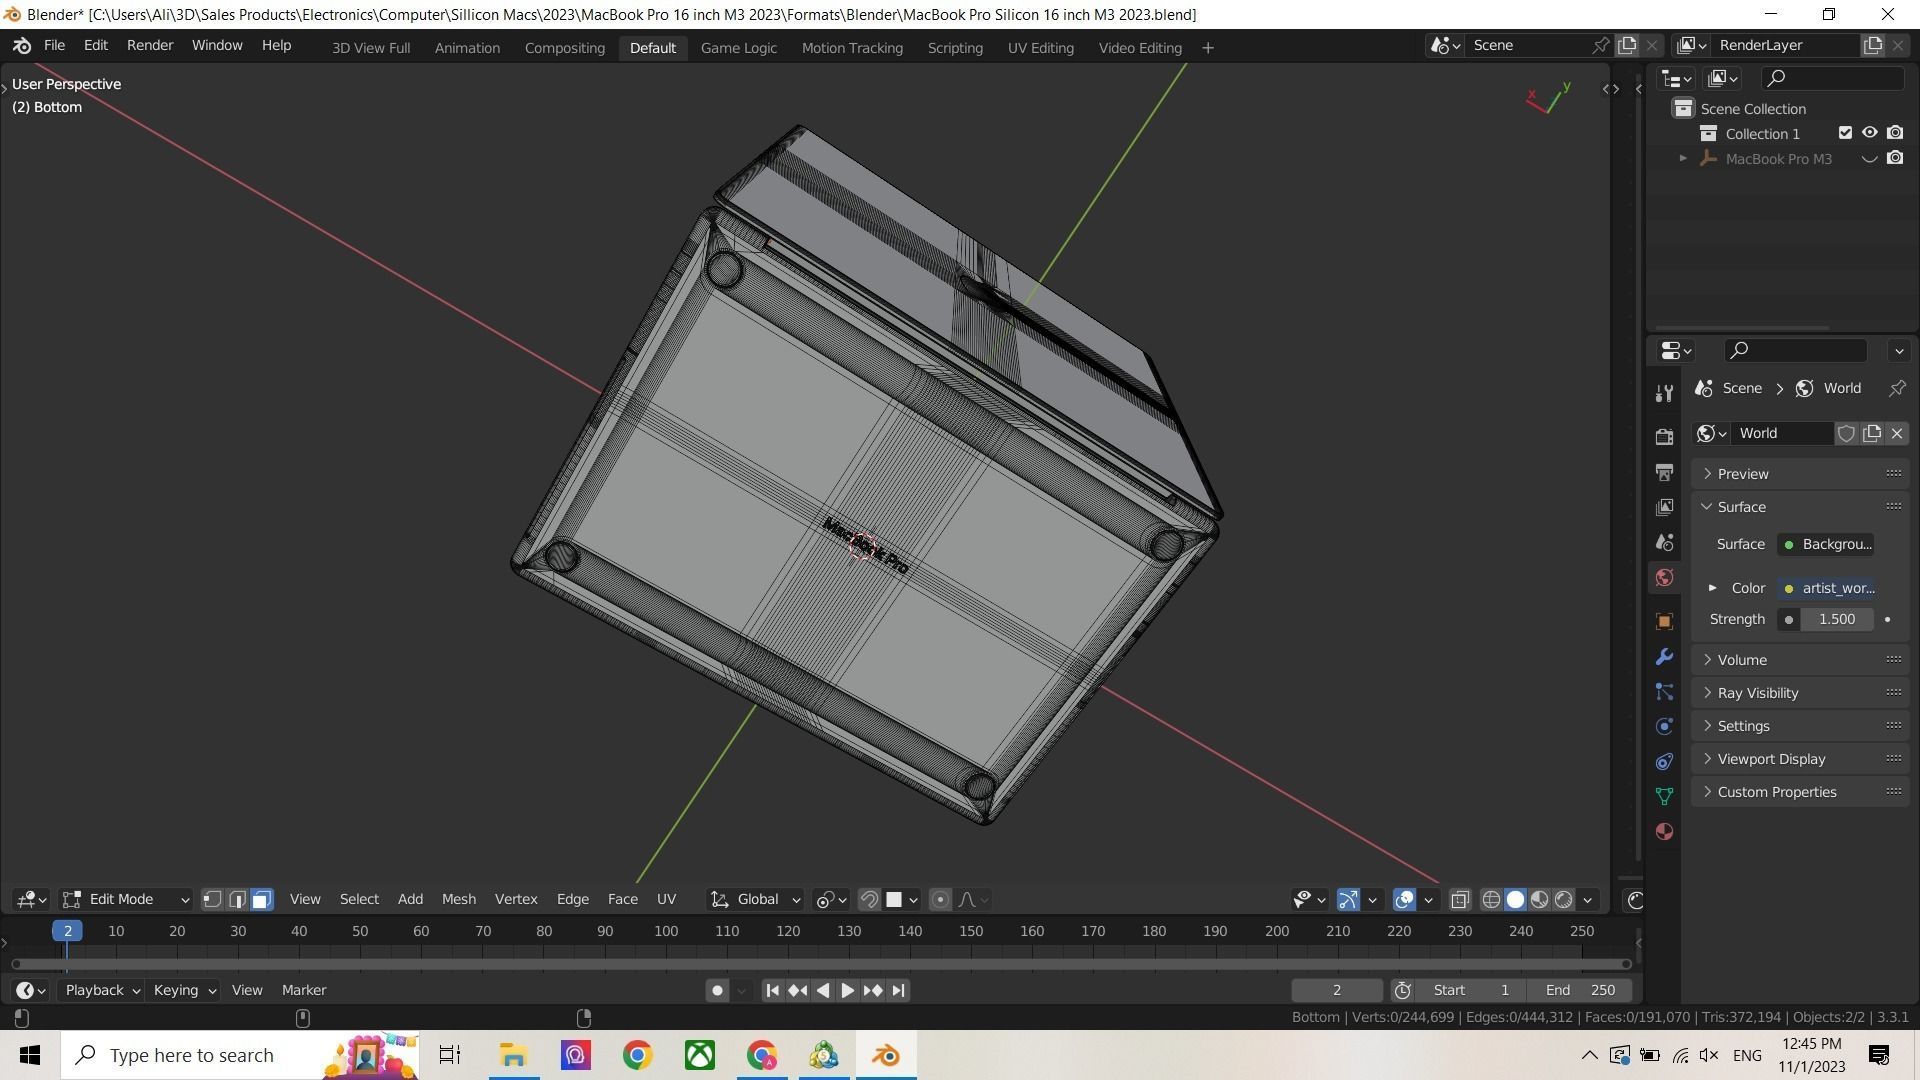Click the Object Data properties tab
The width and height of the screenshot is (1920, 1080).
[1664, 797]
